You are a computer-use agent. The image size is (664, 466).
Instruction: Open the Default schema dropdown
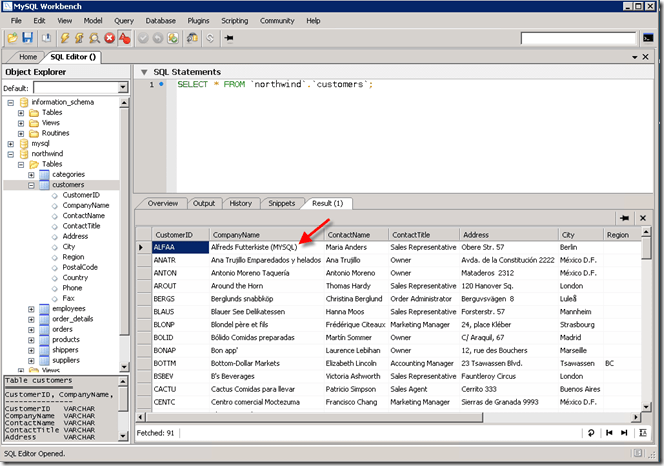point(123,87)
